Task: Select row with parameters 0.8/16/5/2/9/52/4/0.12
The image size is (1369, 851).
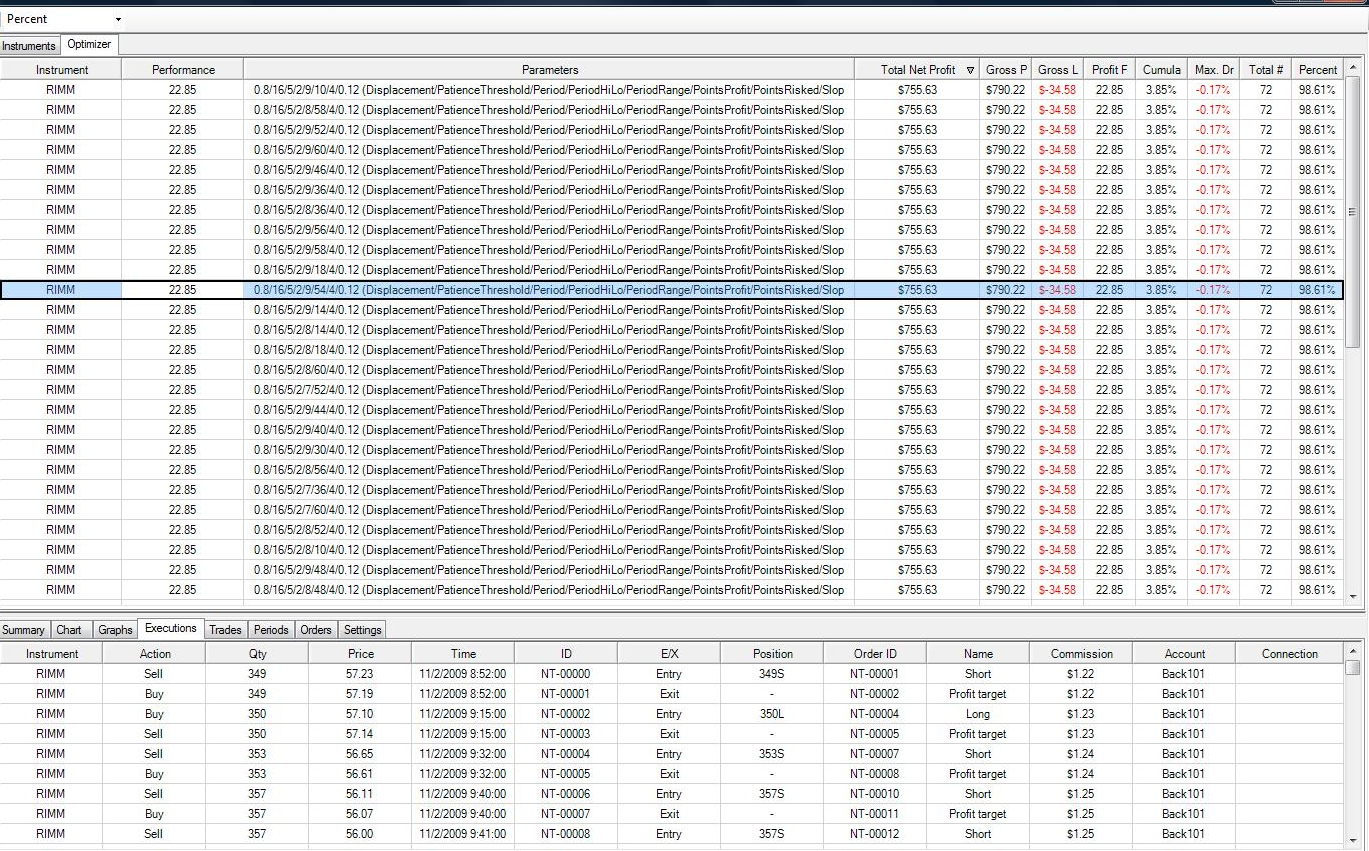Action: 672,130
